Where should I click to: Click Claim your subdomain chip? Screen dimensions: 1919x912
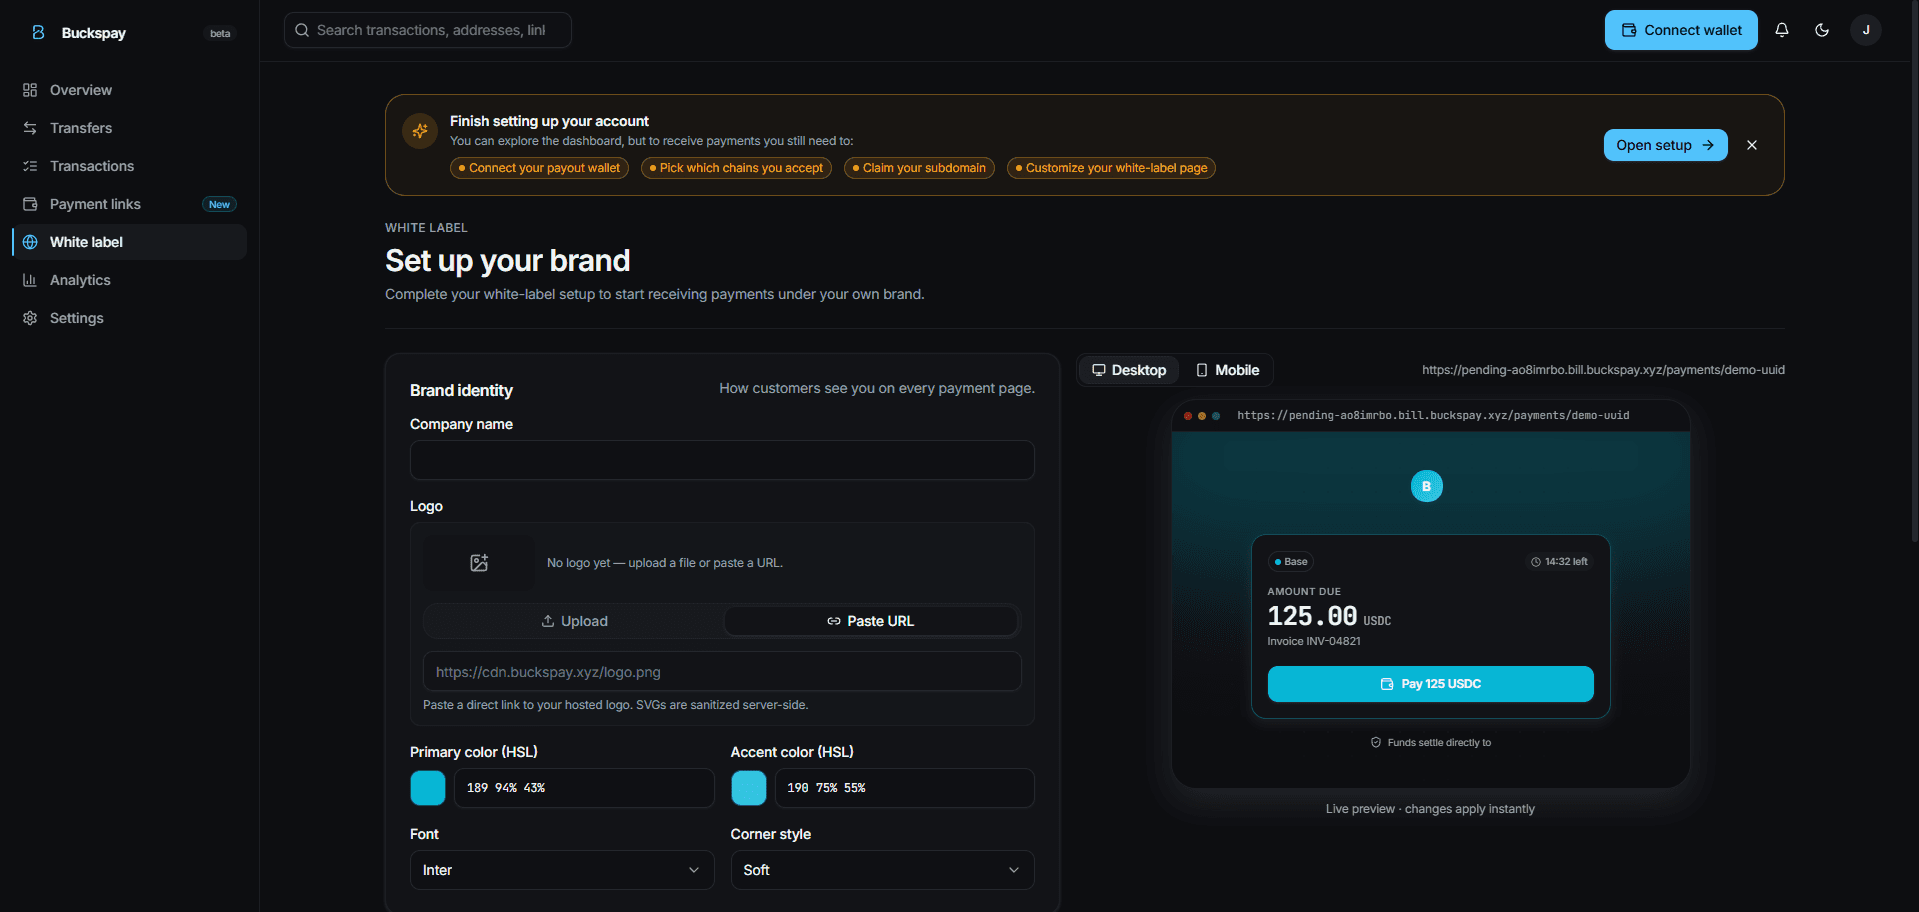[919, 168]
